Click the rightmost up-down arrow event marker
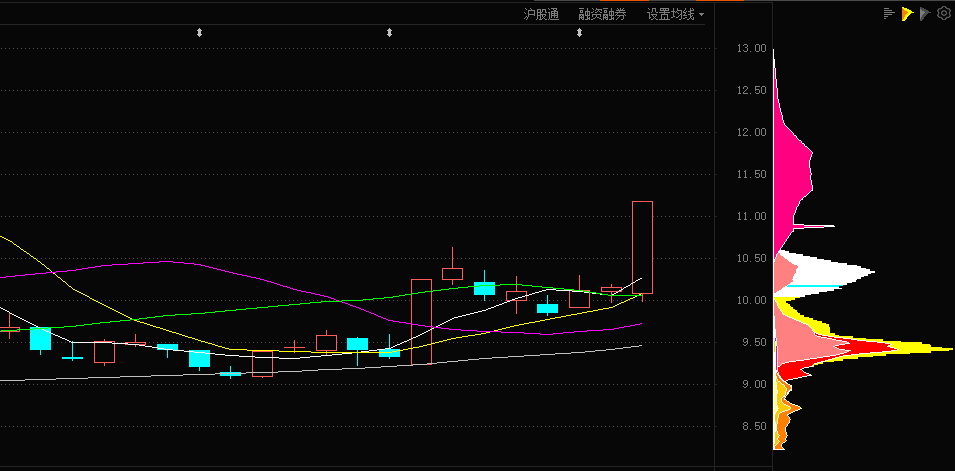Screen dimensions: 955x471 [x=579, y=33]
